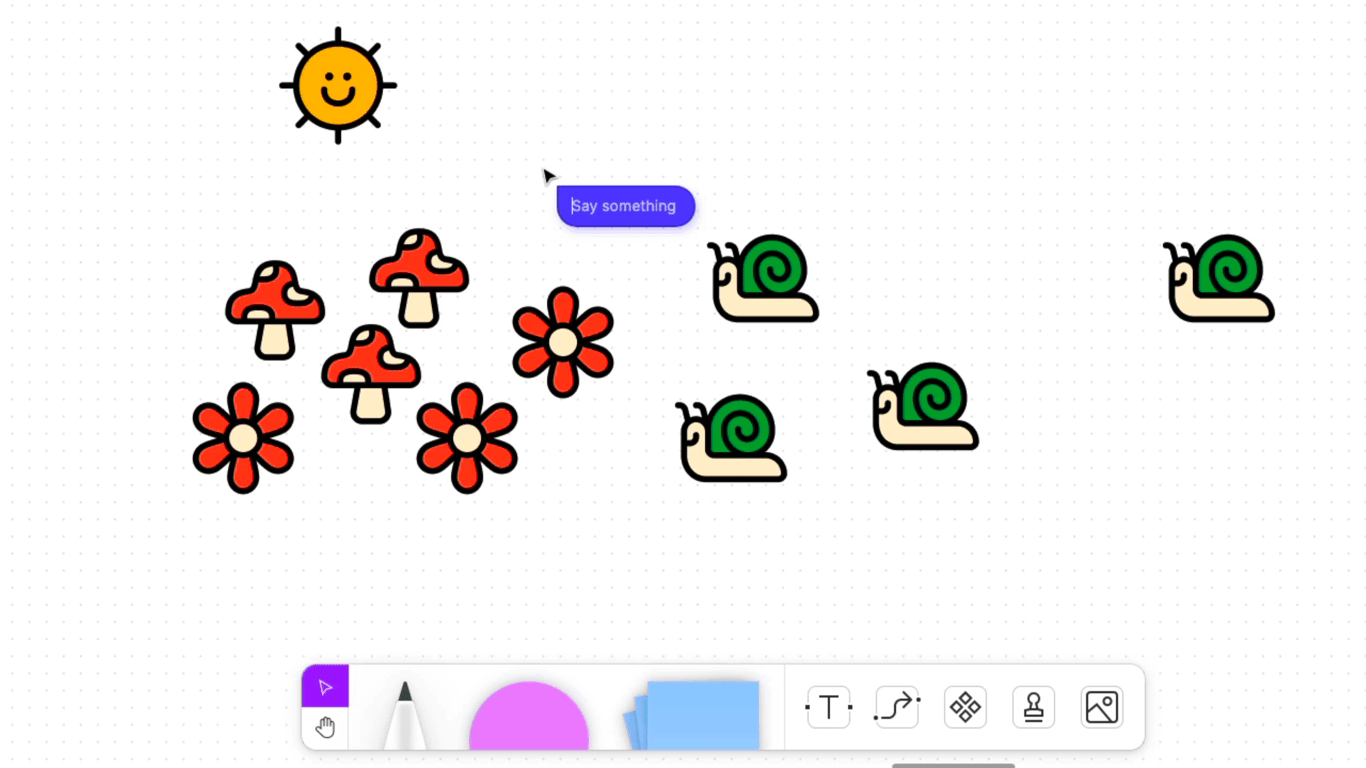The image size is (1366, 768).
Task: Open the insert image tool
Action: [x=1101, y=707]
